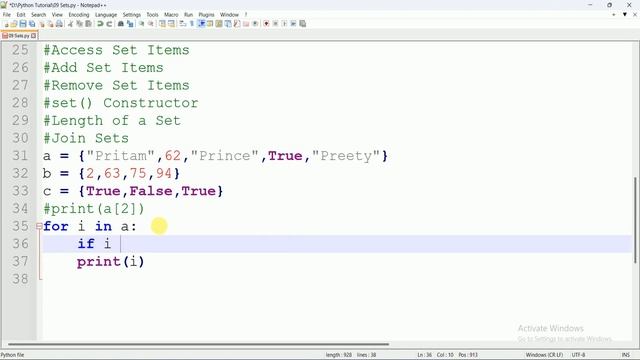This screenshot has width=640, height=360.
Task: Click line number 31 in margin
Action: (20, 156)
